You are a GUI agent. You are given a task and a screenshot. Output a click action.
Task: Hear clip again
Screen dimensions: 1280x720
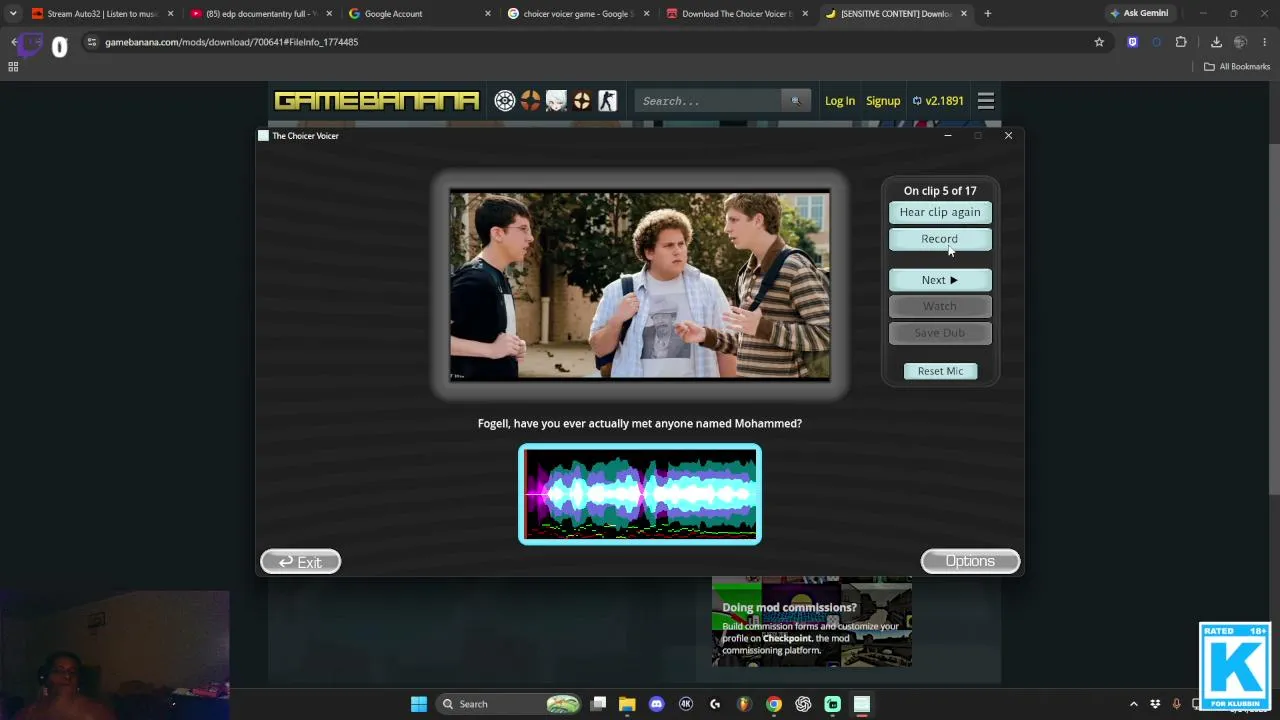tap(940, 212)
